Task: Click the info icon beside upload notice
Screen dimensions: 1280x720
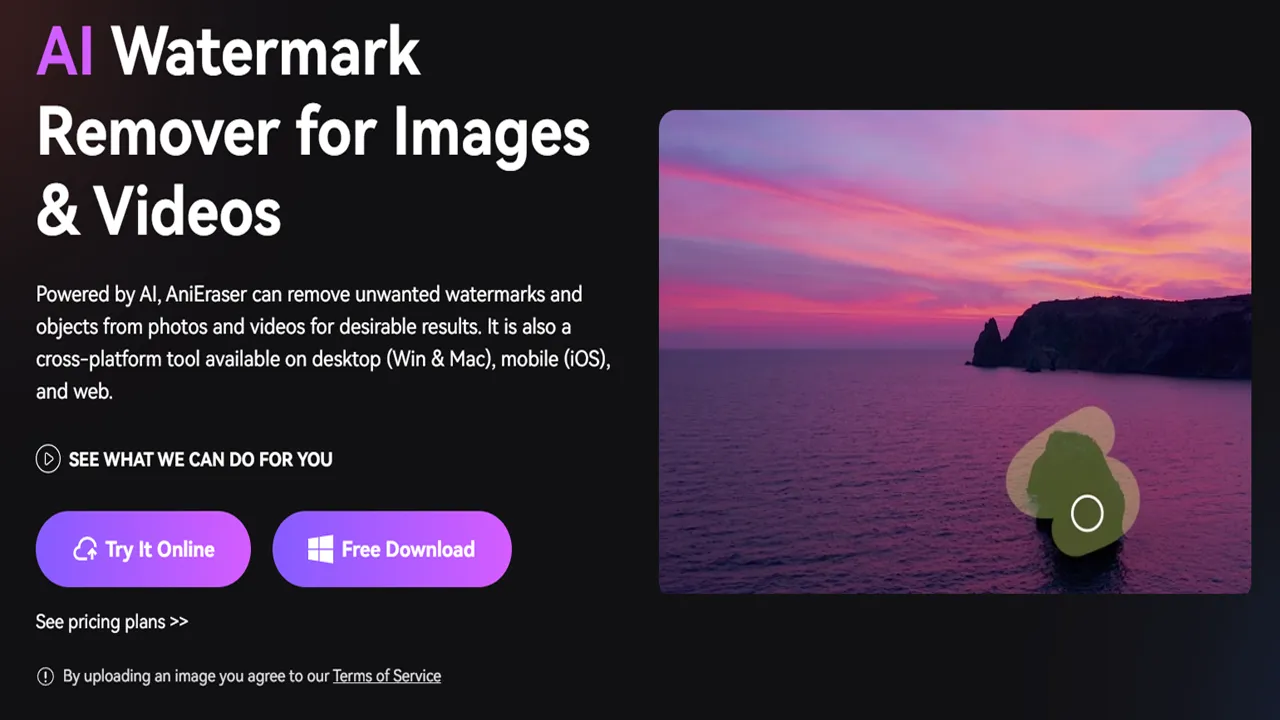Action: pos(45,677)
